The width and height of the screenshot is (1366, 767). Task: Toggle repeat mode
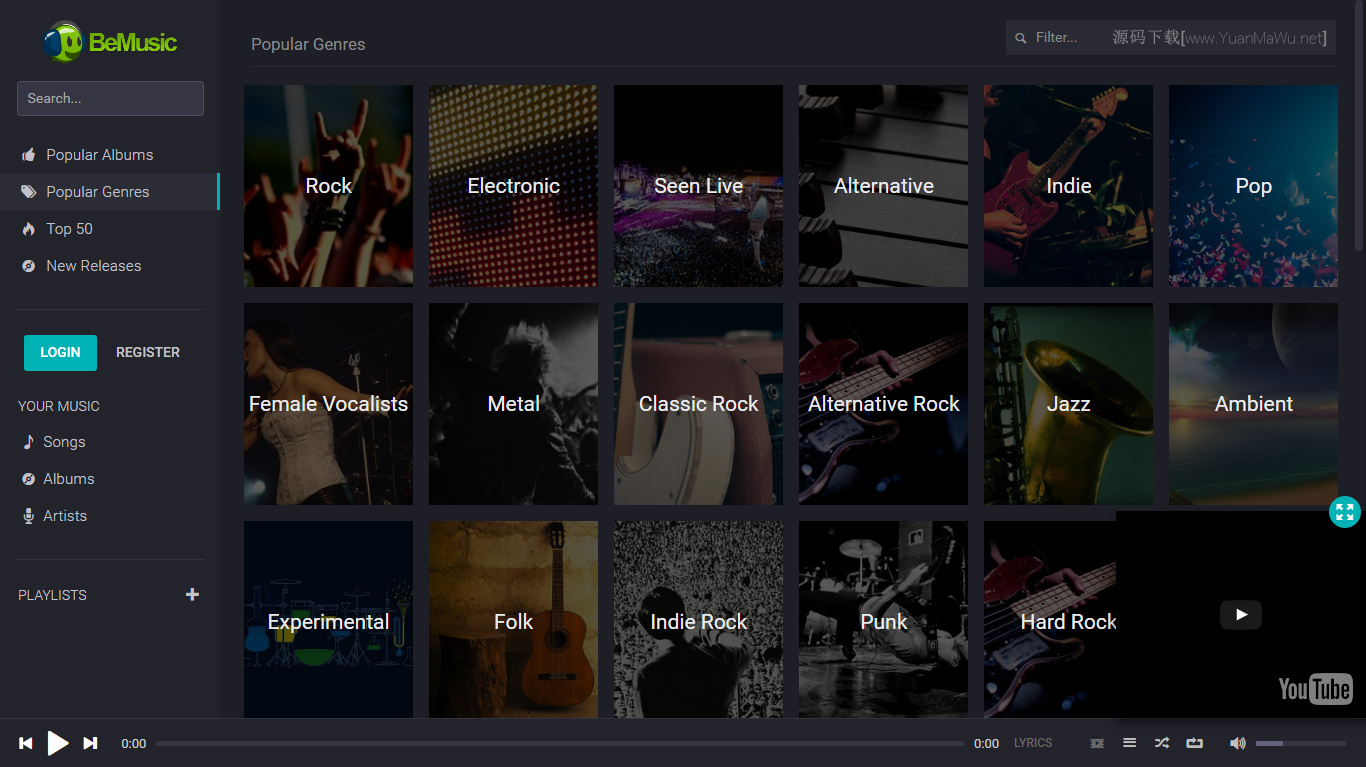point(1194,743)
